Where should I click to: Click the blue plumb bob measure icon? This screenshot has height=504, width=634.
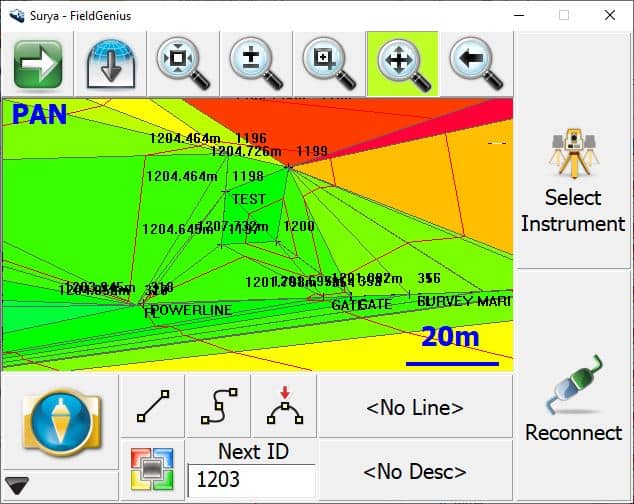click(x=60, y=422)
